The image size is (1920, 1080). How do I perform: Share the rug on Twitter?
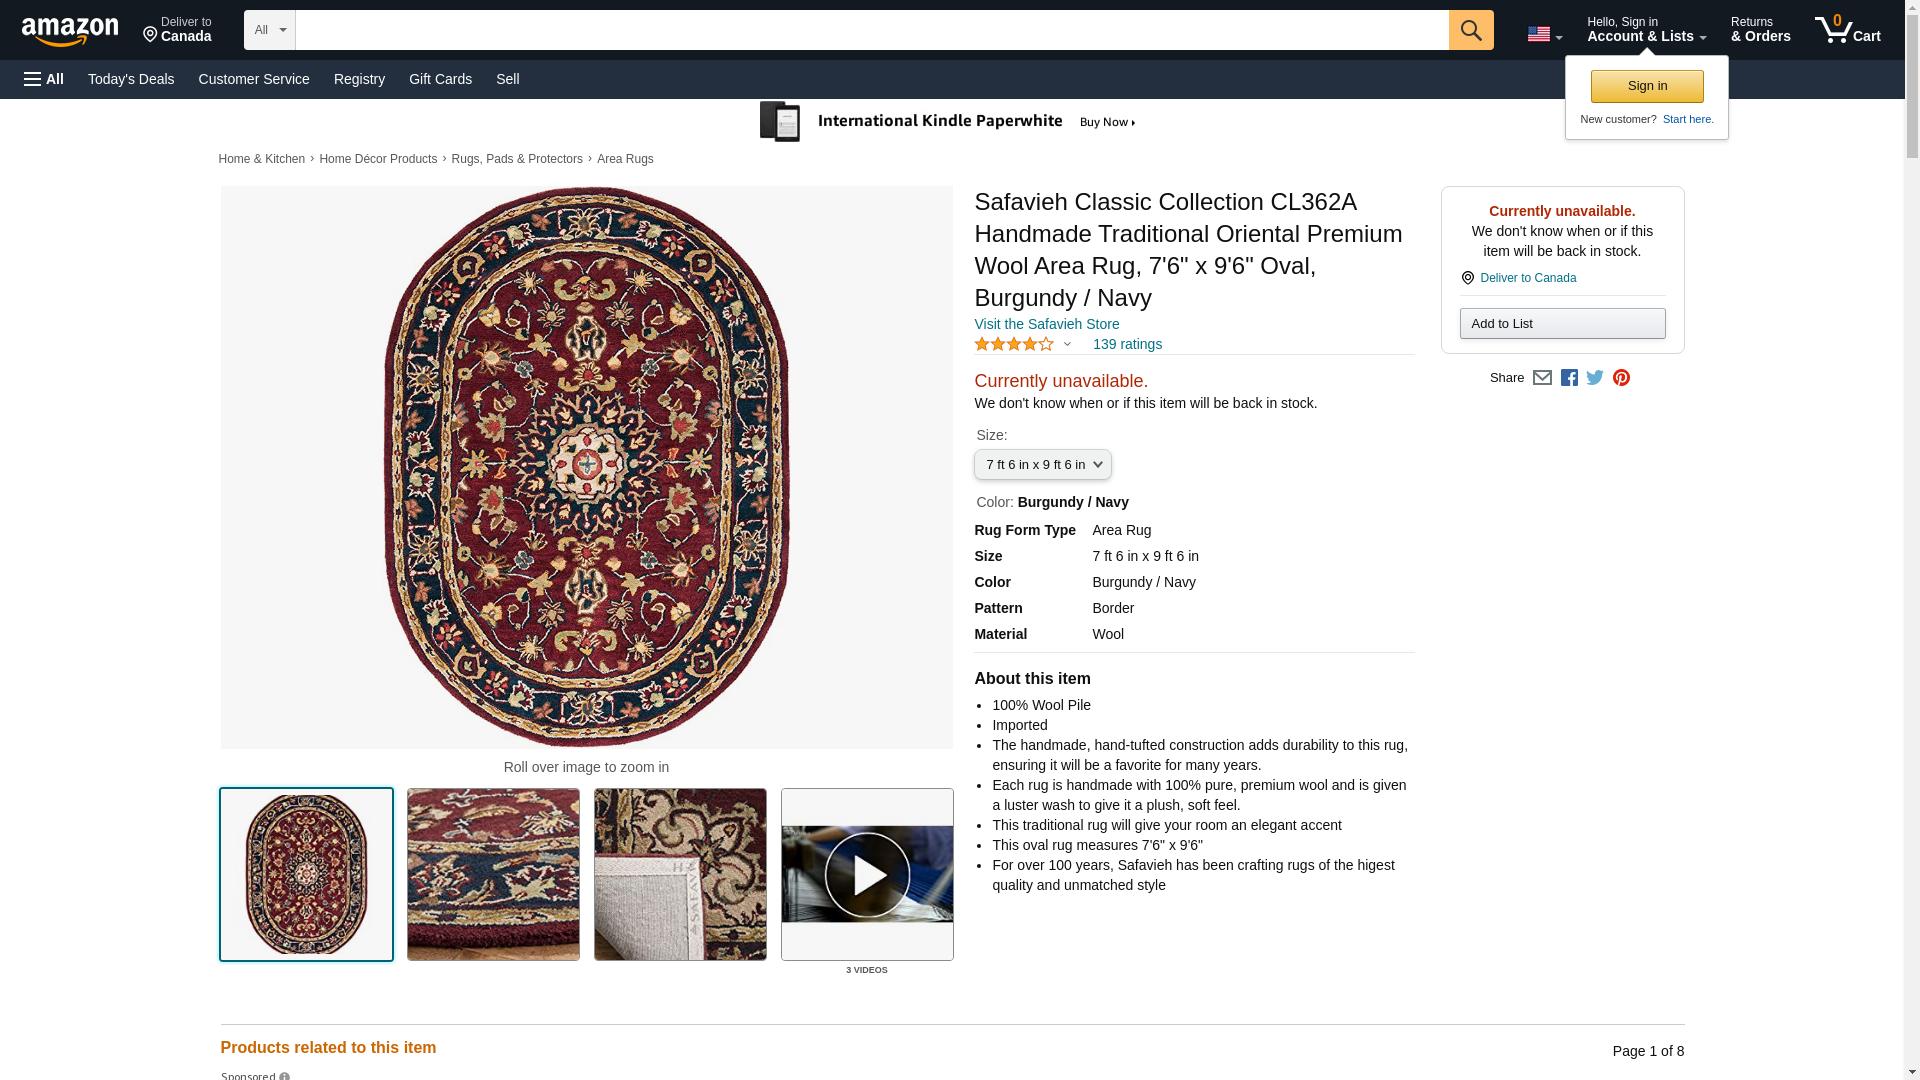point(1595,378)
